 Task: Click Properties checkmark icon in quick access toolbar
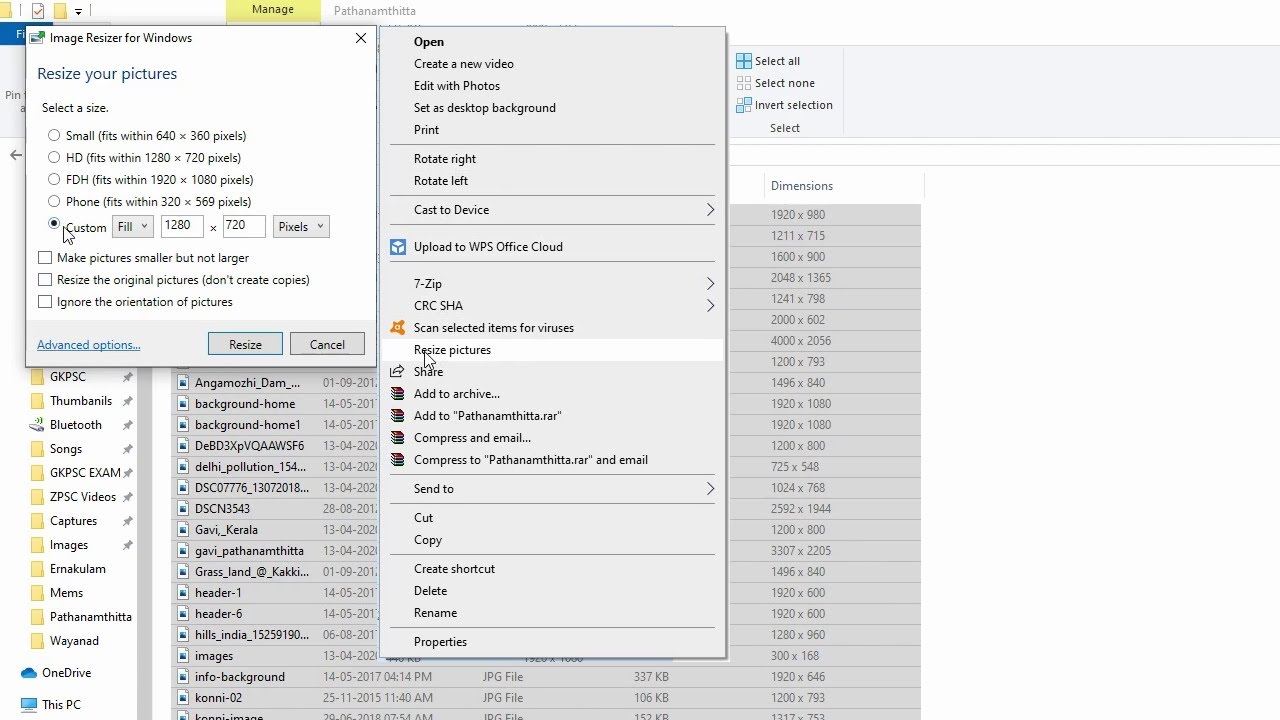coord(38,11)
